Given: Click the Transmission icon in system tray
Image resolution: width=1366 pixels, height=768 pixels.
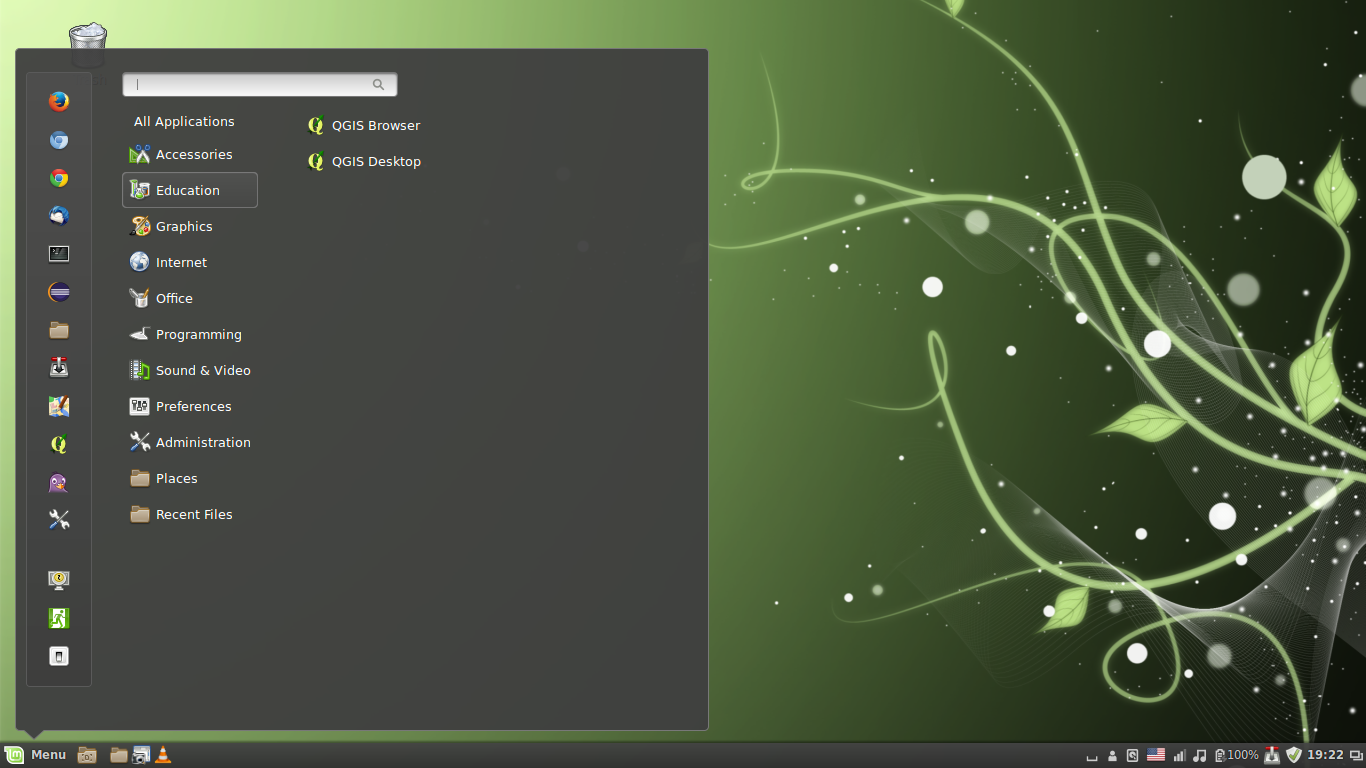Looking at the screenshot, I should click(x=1272, y=755).
